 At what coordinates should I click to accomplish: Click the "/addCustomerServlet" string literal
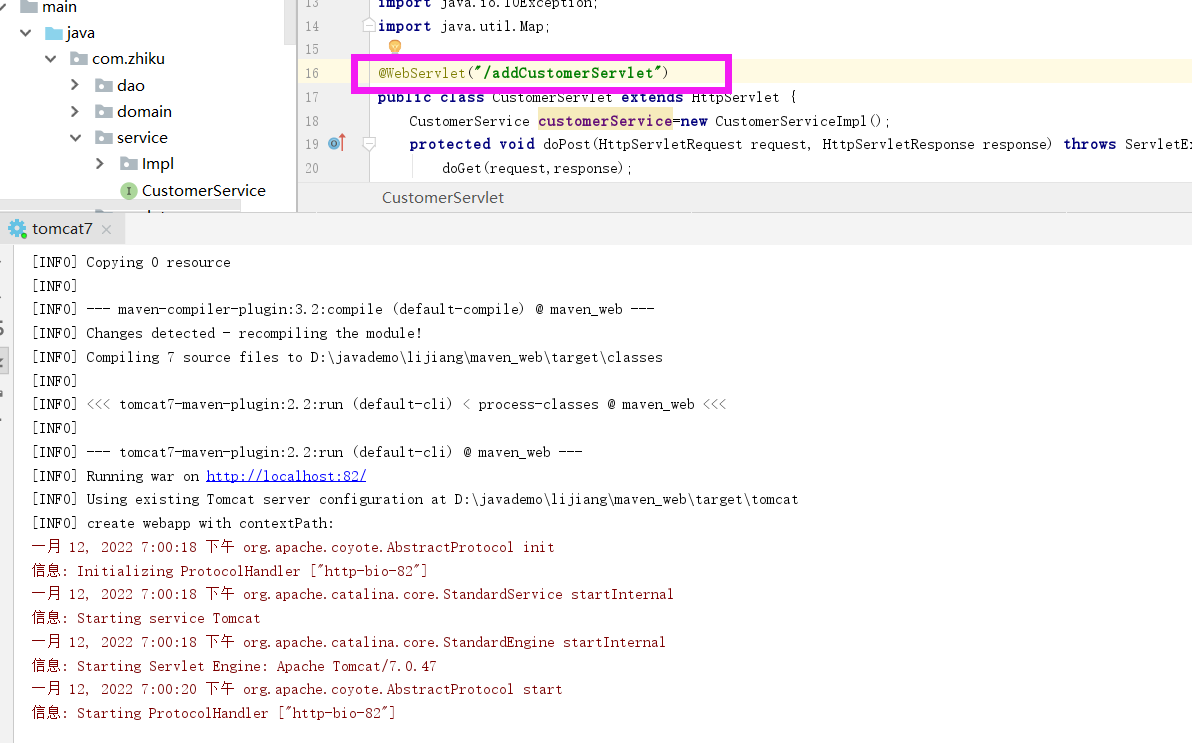point(567,73)
